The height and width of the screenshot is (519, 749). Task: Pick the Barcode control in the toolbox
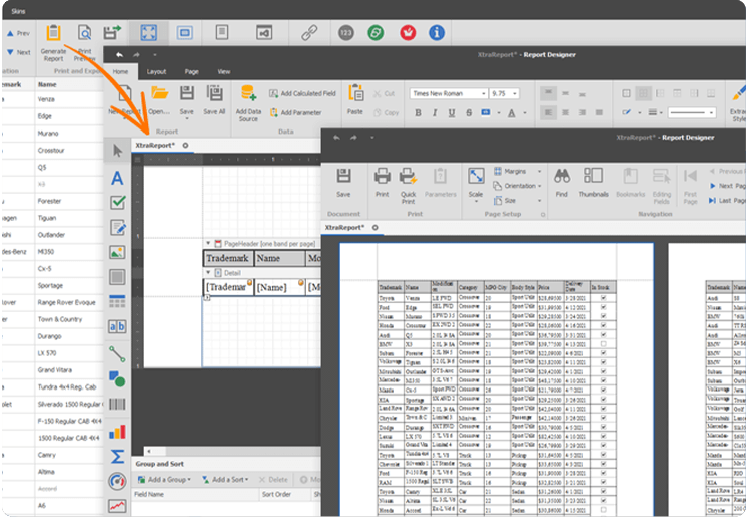117,405
